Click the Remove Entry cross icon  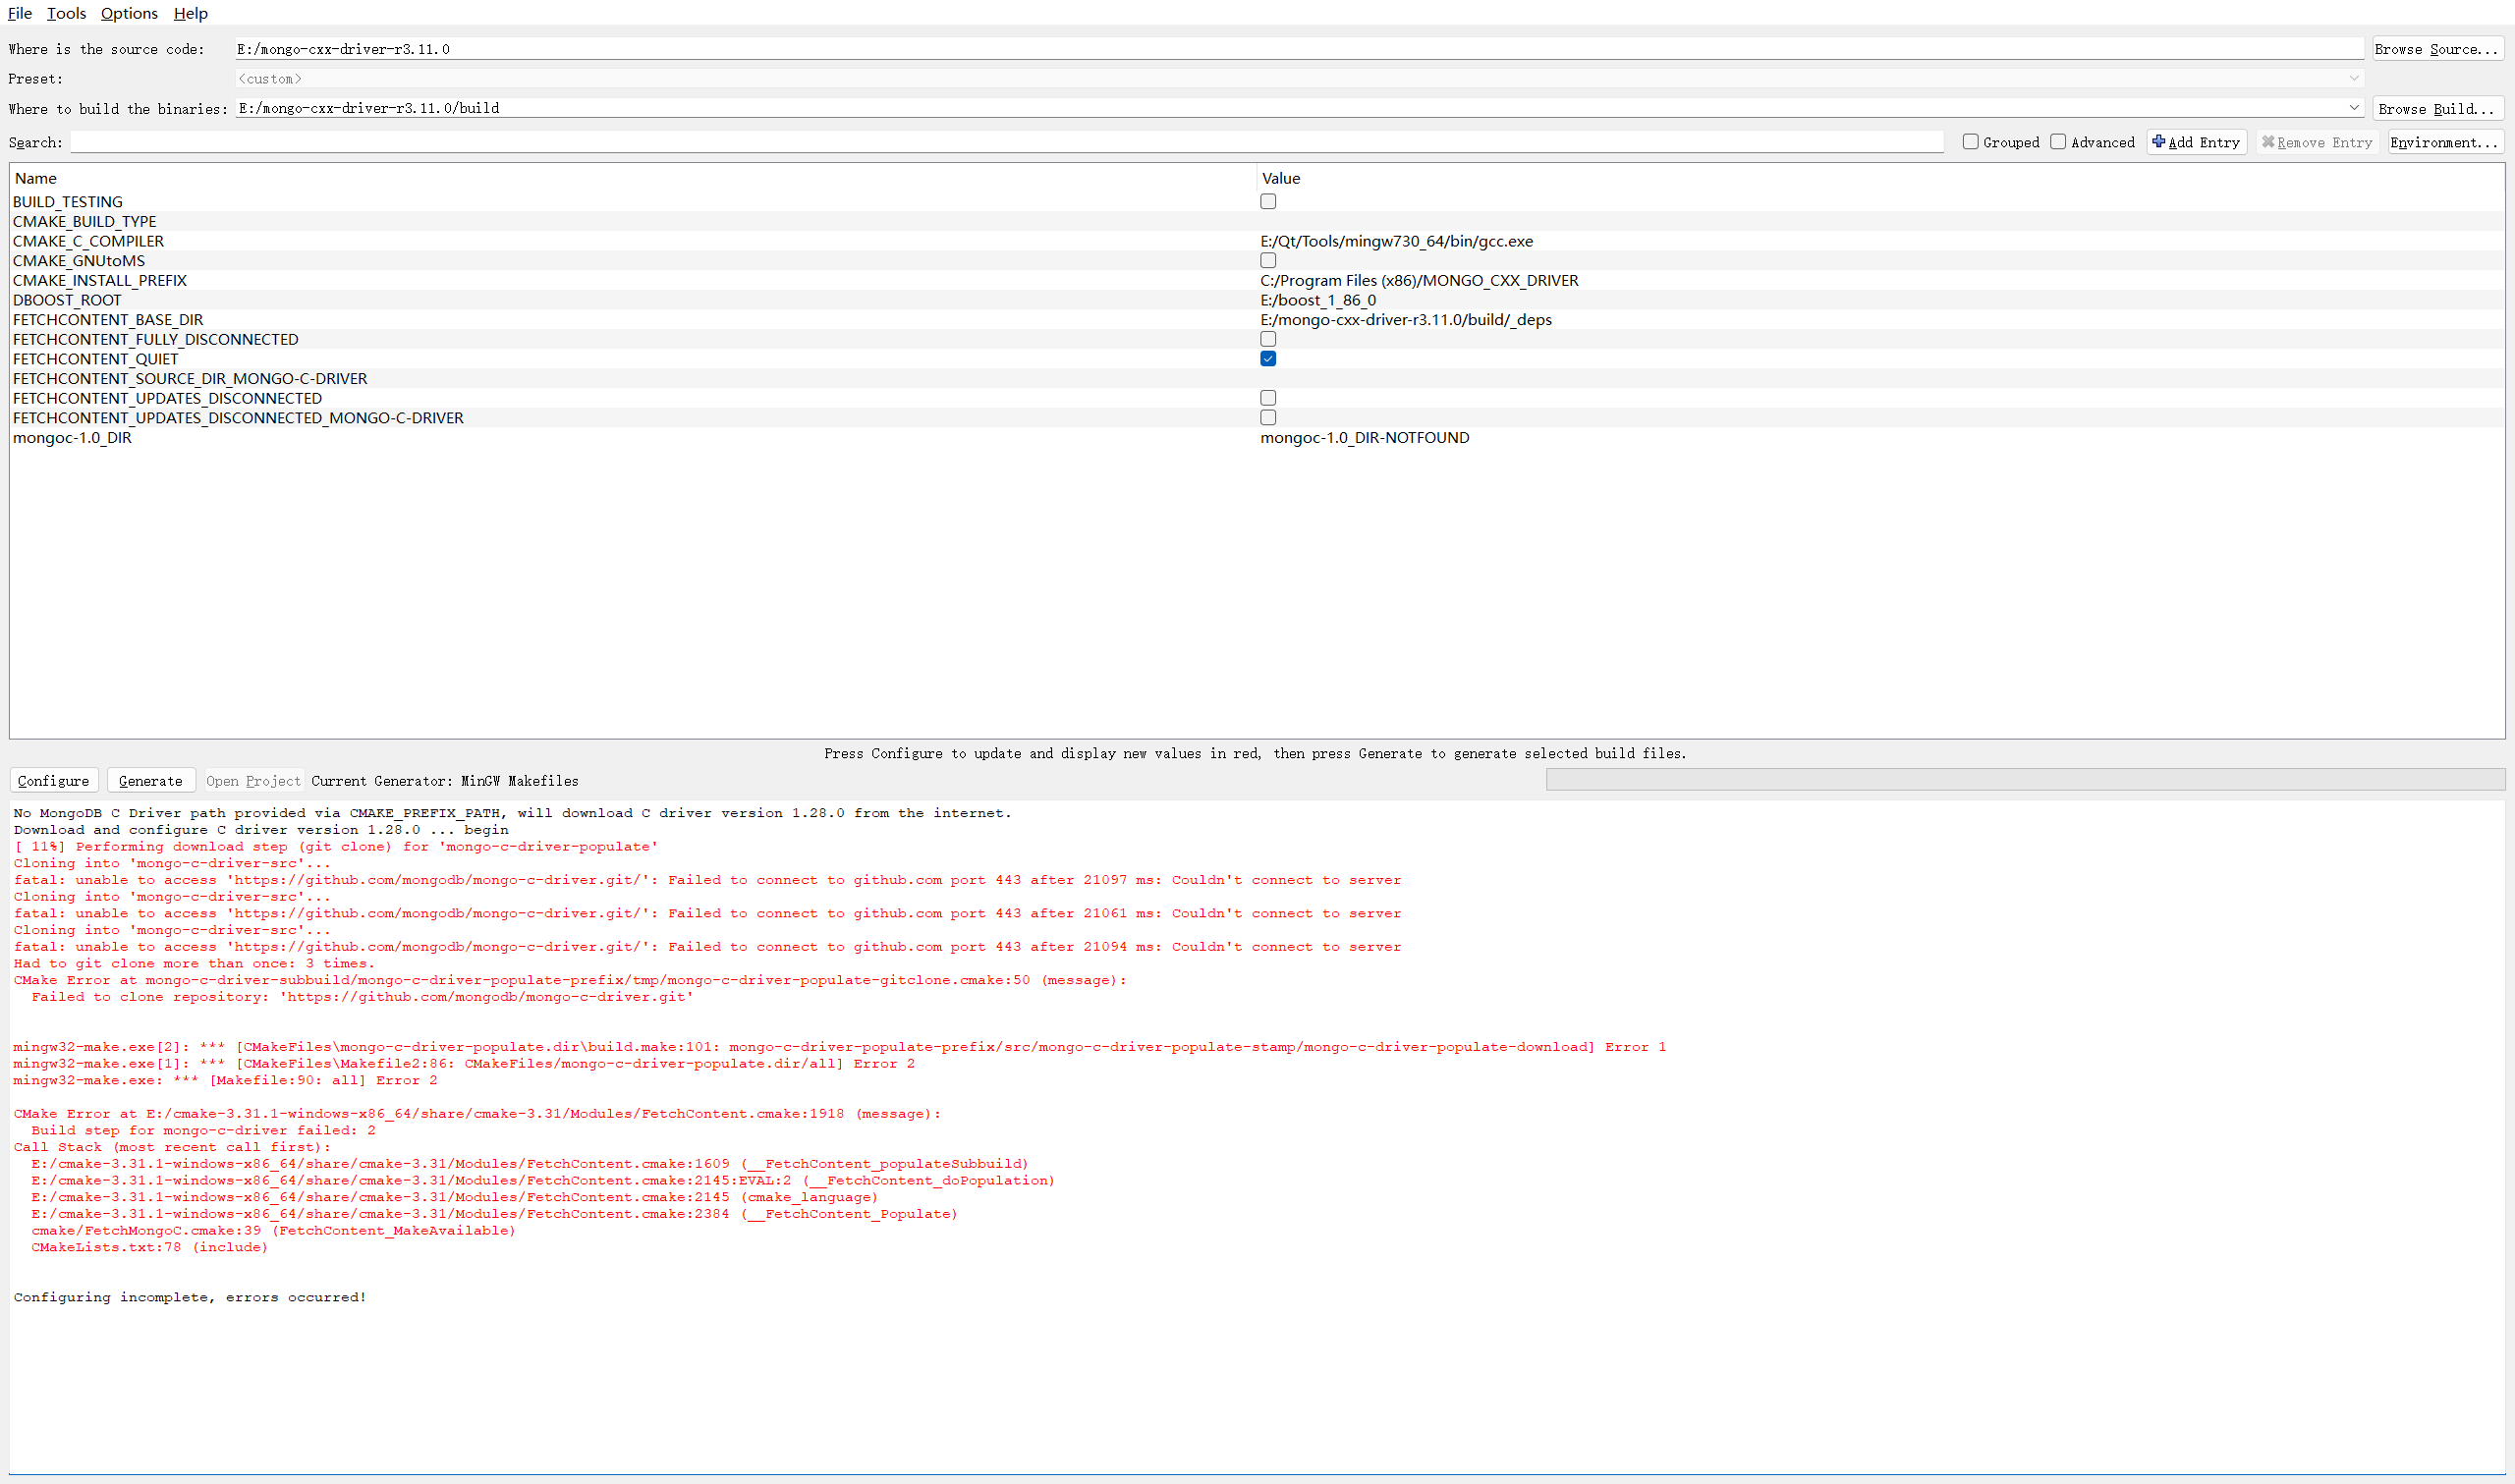2268,142
